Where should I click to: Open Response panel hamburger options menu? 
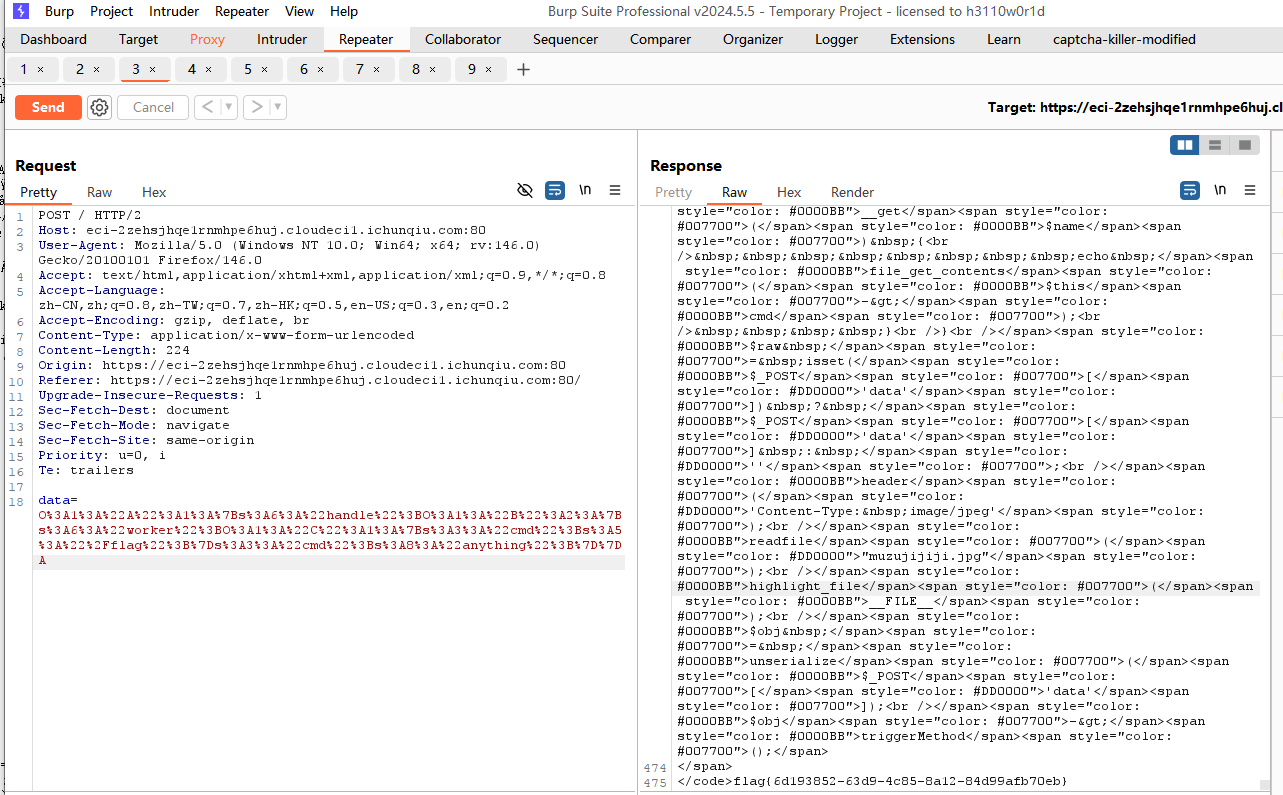[1250, 190]
